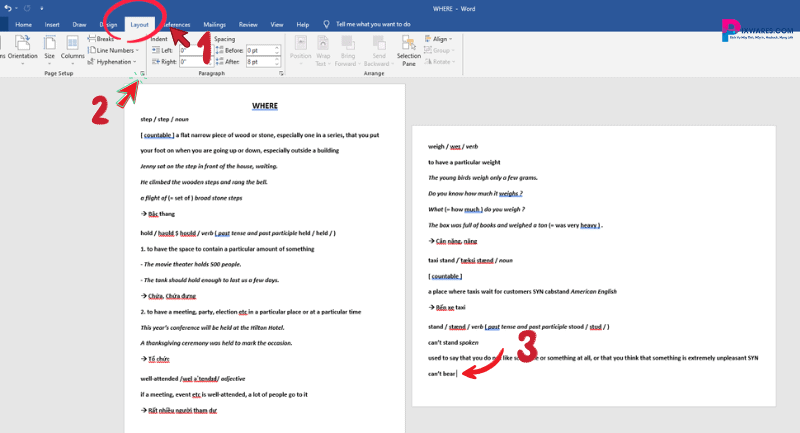800x433 pixels.
Task: Click the Size page icon
Action: pyautogui.click(x=49, y=48)
